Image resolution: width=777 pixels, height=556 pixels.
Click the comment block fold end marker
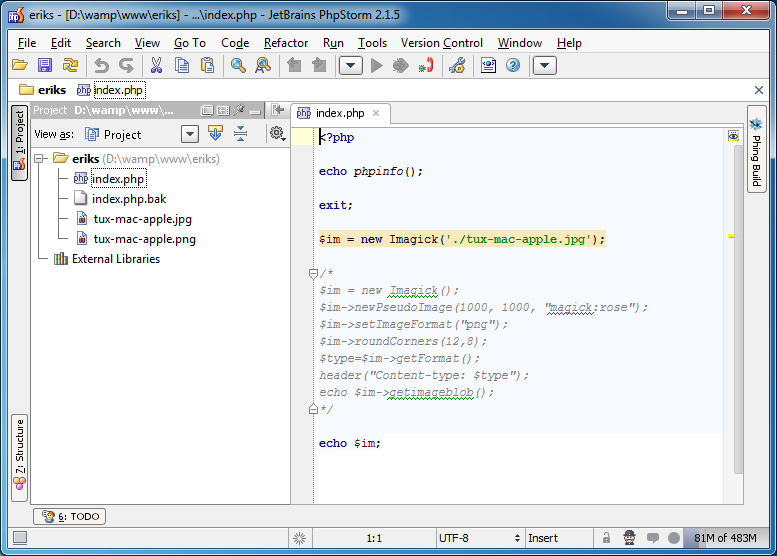(x=313, y=409)
